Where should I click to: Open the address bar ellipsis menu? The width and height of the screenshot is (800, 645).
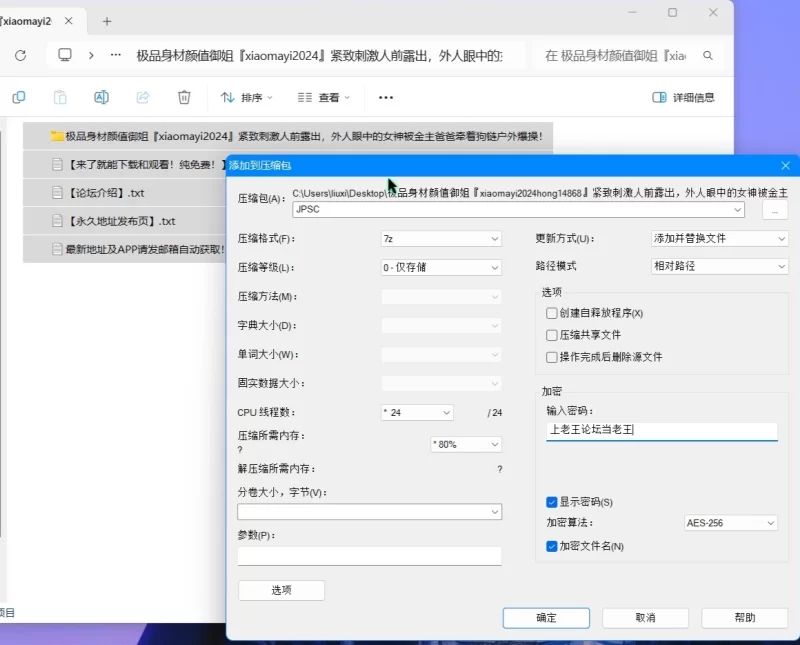116,55
